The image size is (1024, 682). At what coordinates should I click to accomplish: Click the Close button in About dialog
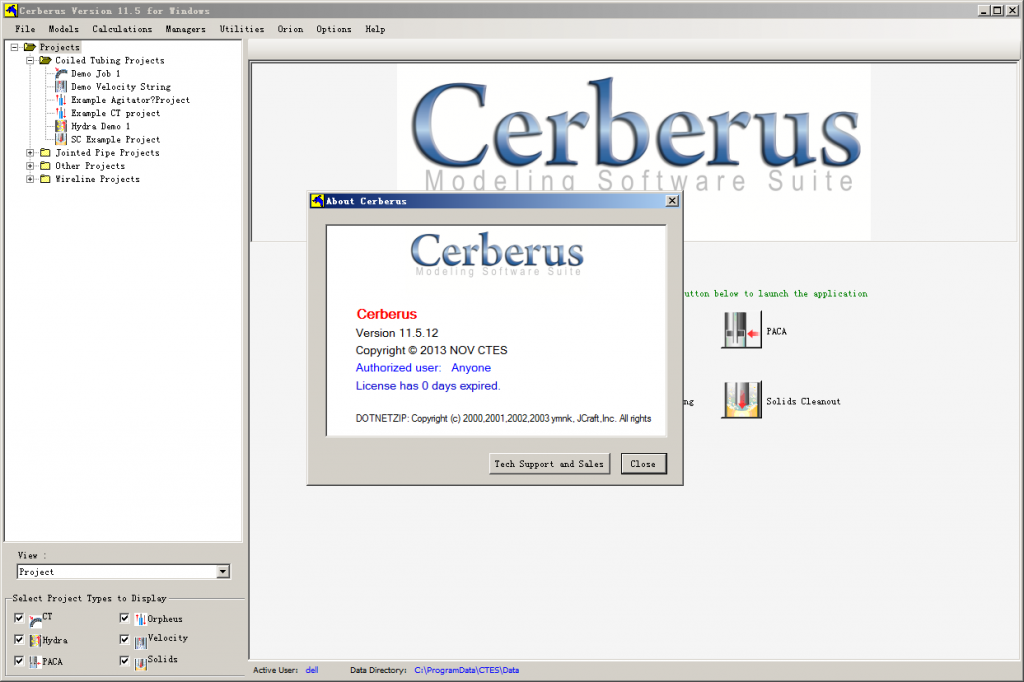(x=643, y=464)
